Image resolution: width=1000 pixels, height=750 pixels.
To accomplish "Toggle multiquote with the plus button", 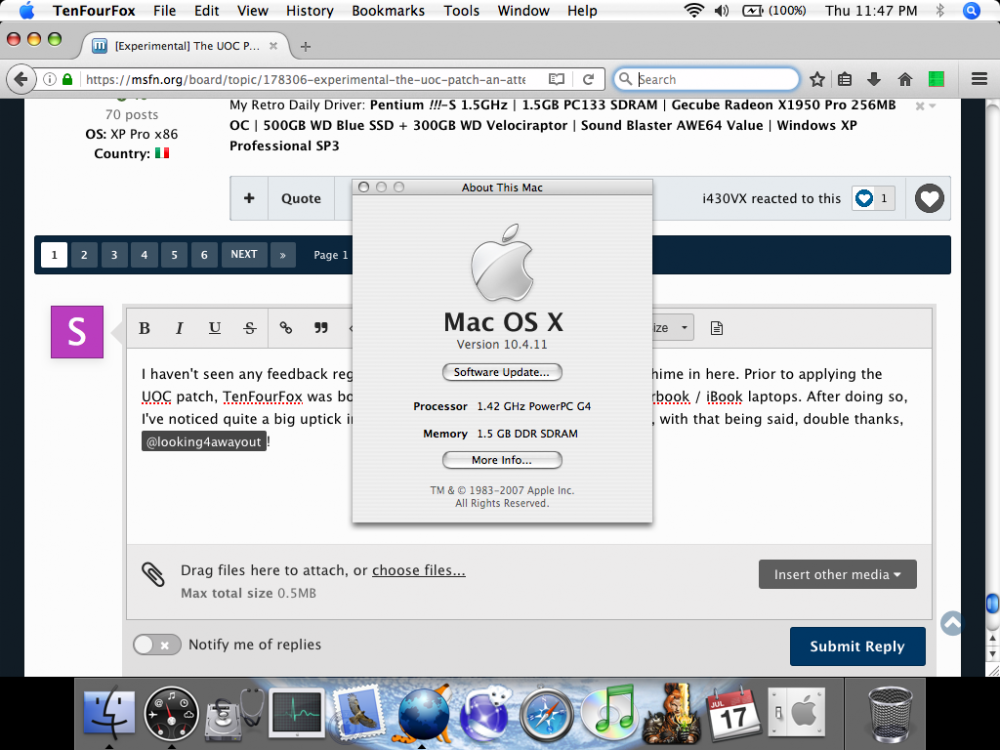I will 249,198.
